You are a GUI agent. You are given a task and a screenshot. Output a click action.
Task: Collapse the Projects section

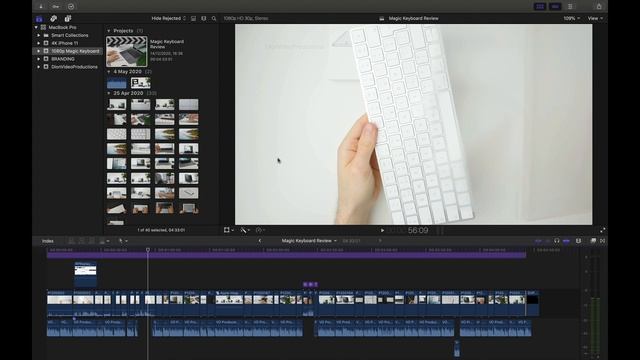[109, 31]
